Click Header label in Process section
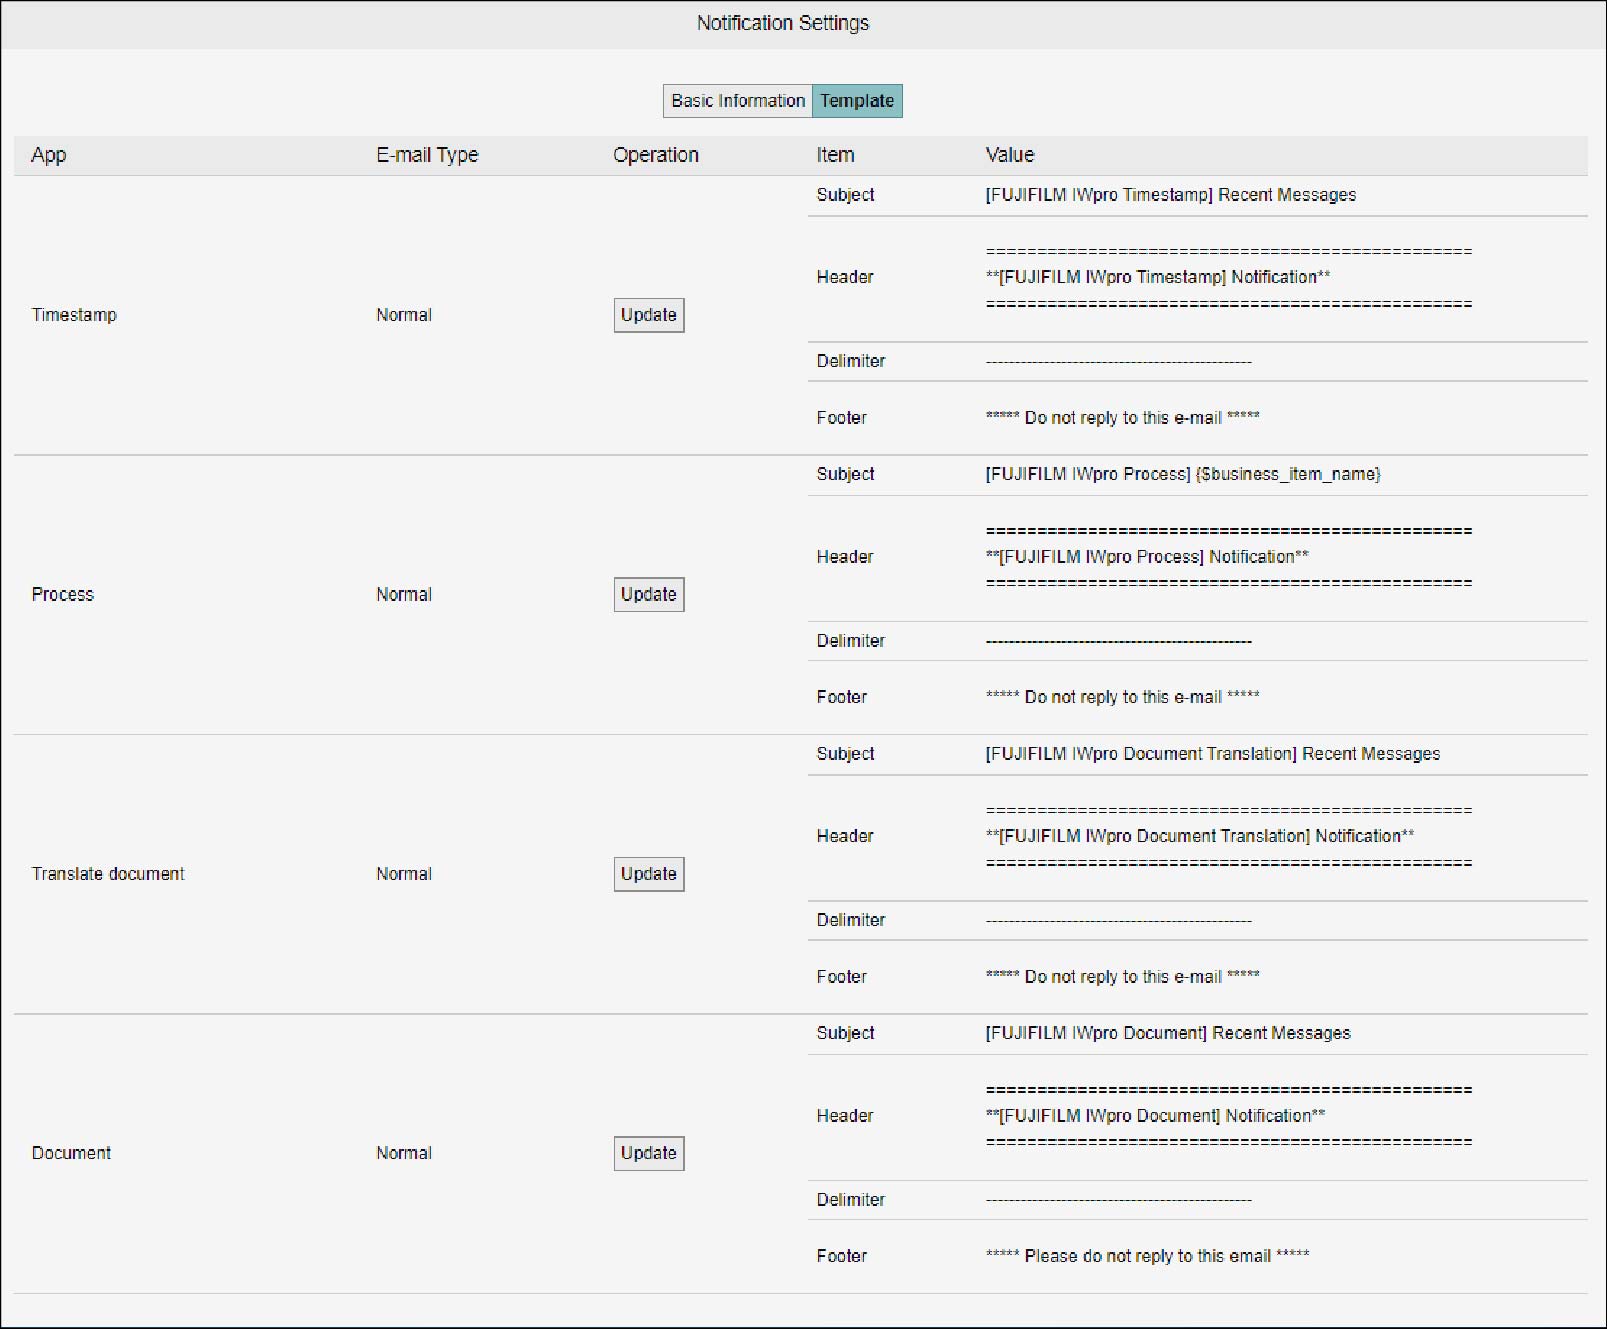Viewport: 1607px width, 1329px height. point(845,557)
